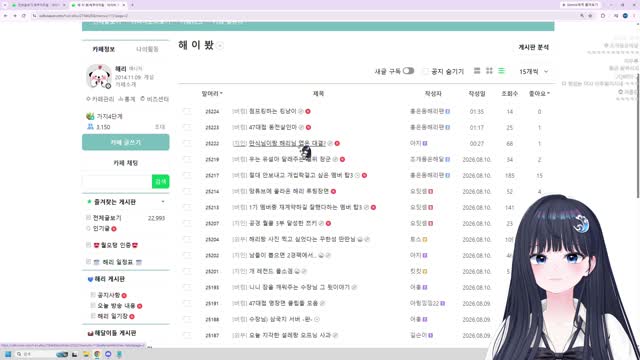Screen dimensions: 640x360
Task: Click the green 검색 search button
Action: [160, 182]
